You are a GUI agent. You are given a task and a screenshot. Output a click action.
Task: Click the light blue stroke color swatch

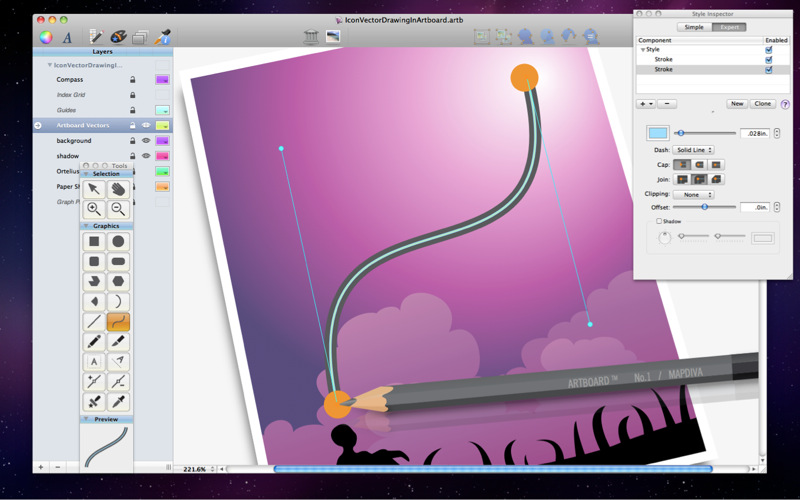(x=657, y=133)
